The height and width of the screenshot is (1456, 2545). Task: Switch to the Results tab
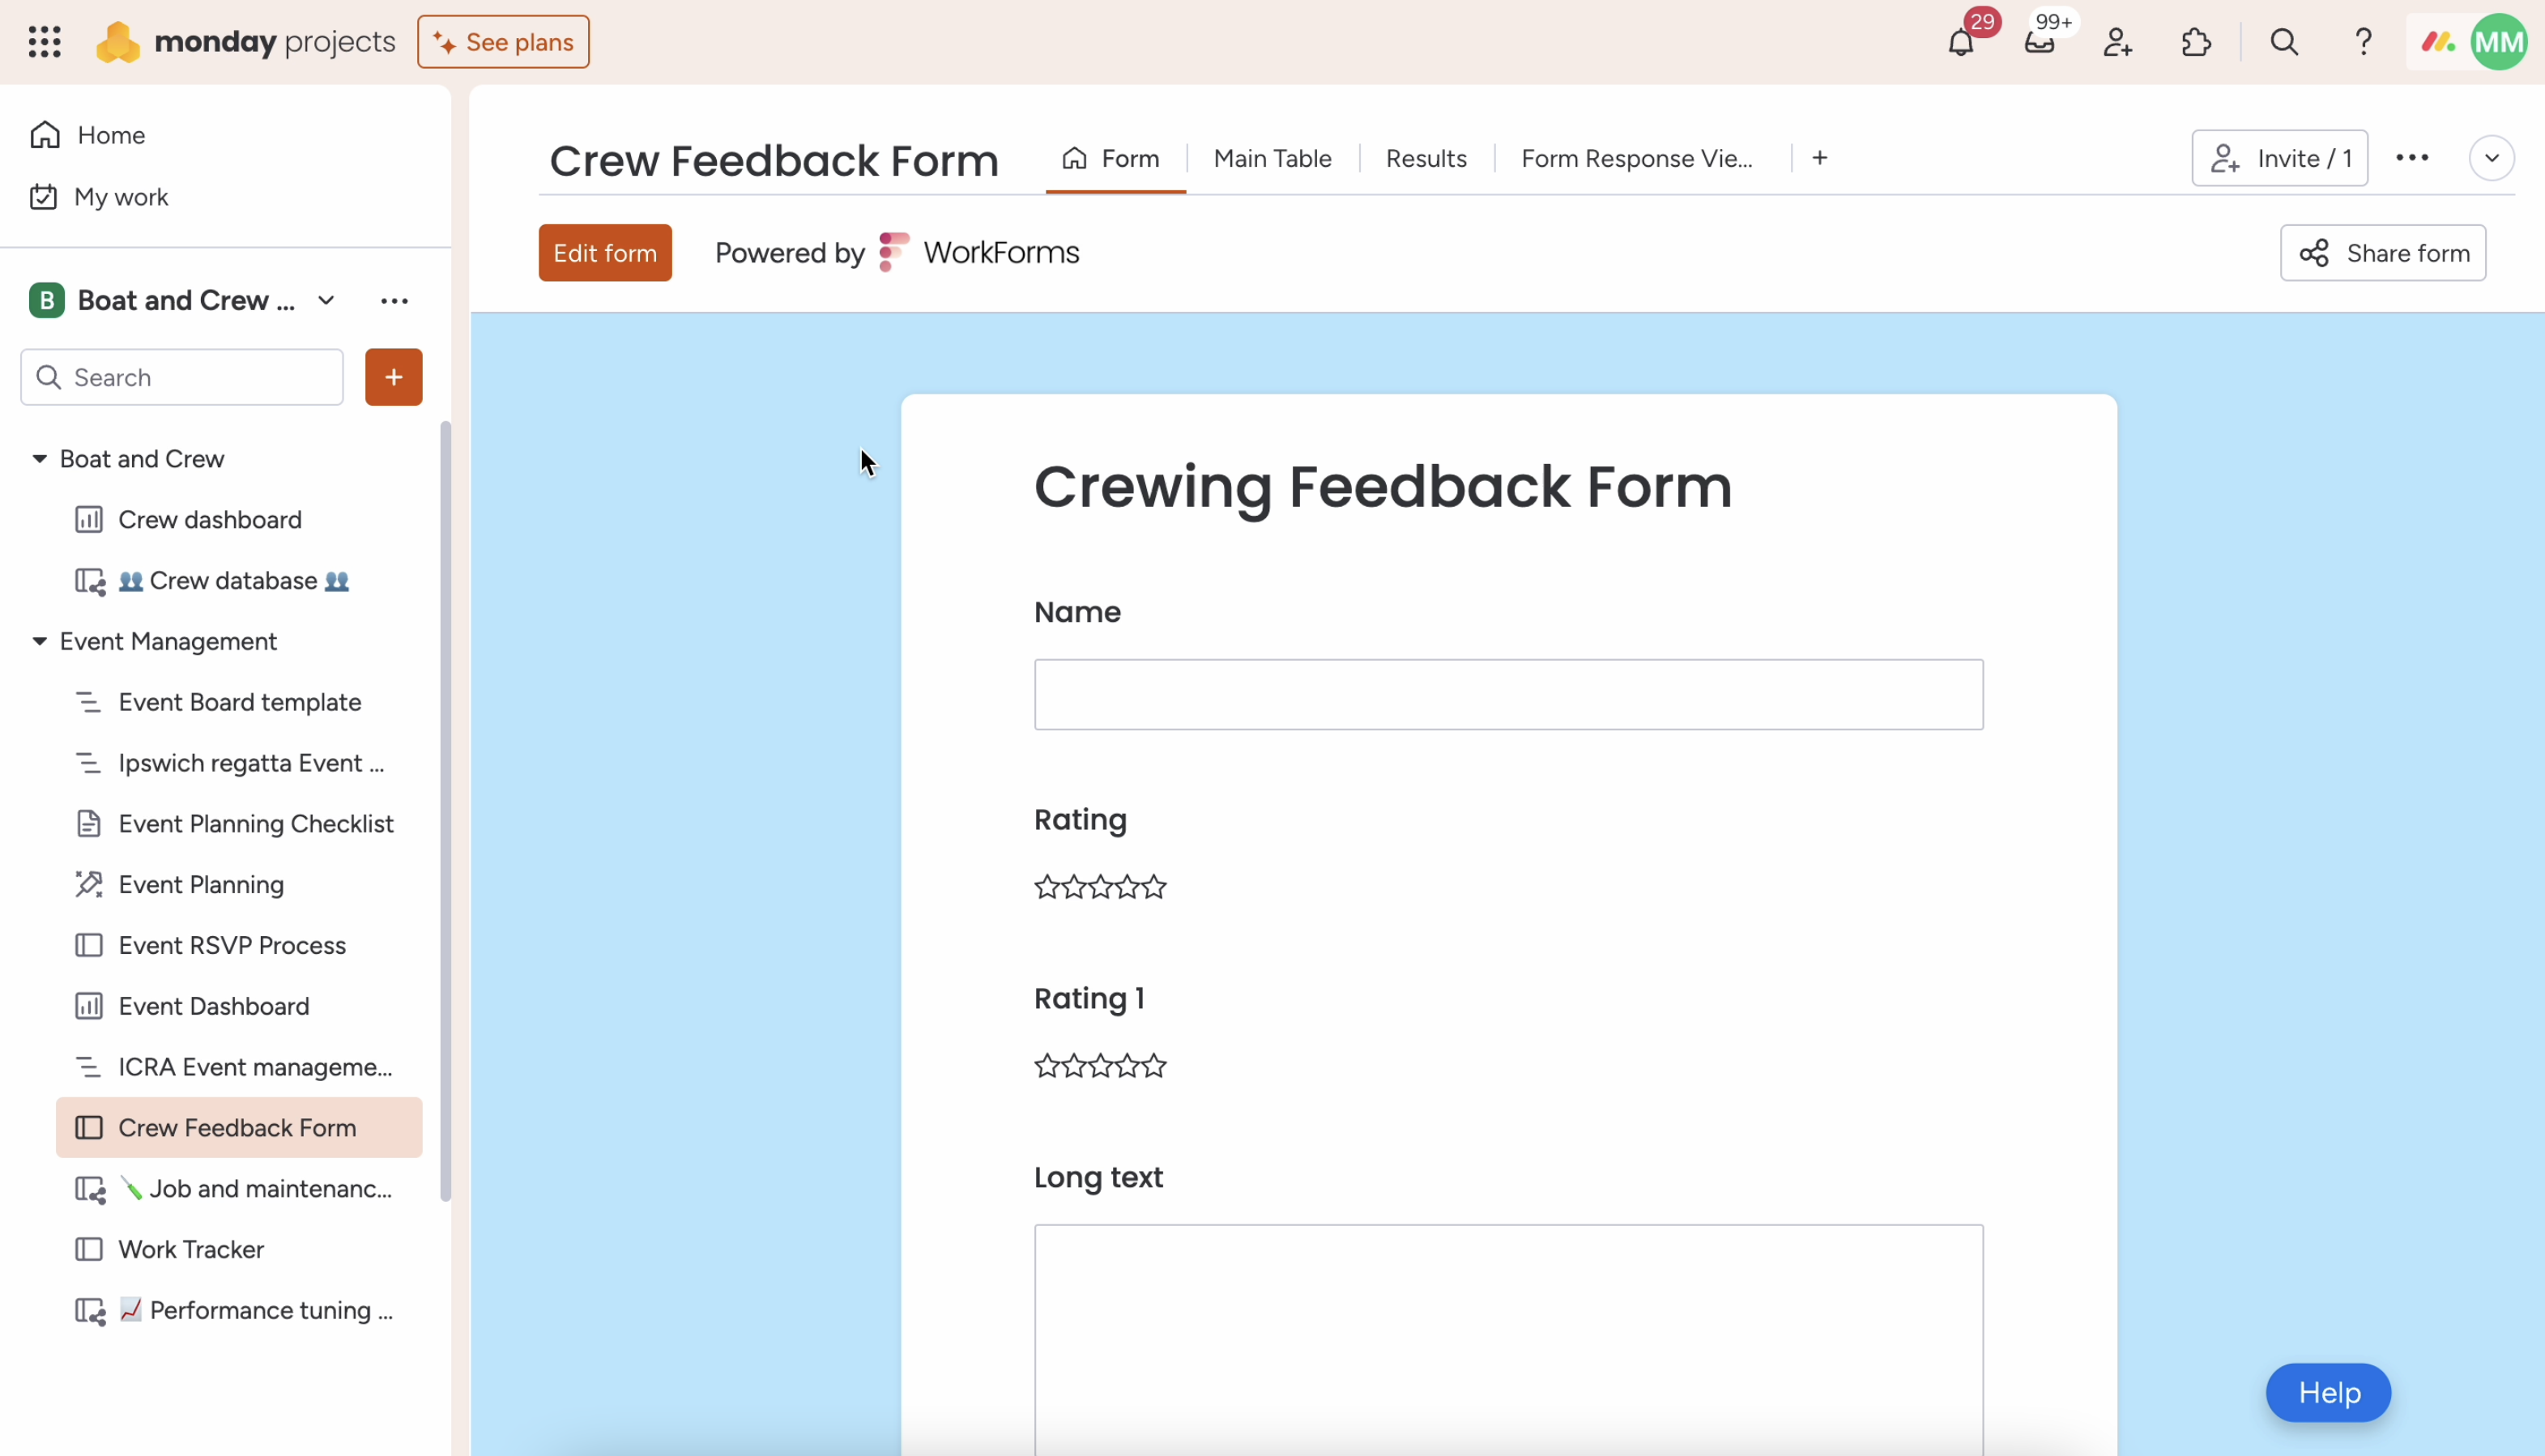click(1426, 158)
